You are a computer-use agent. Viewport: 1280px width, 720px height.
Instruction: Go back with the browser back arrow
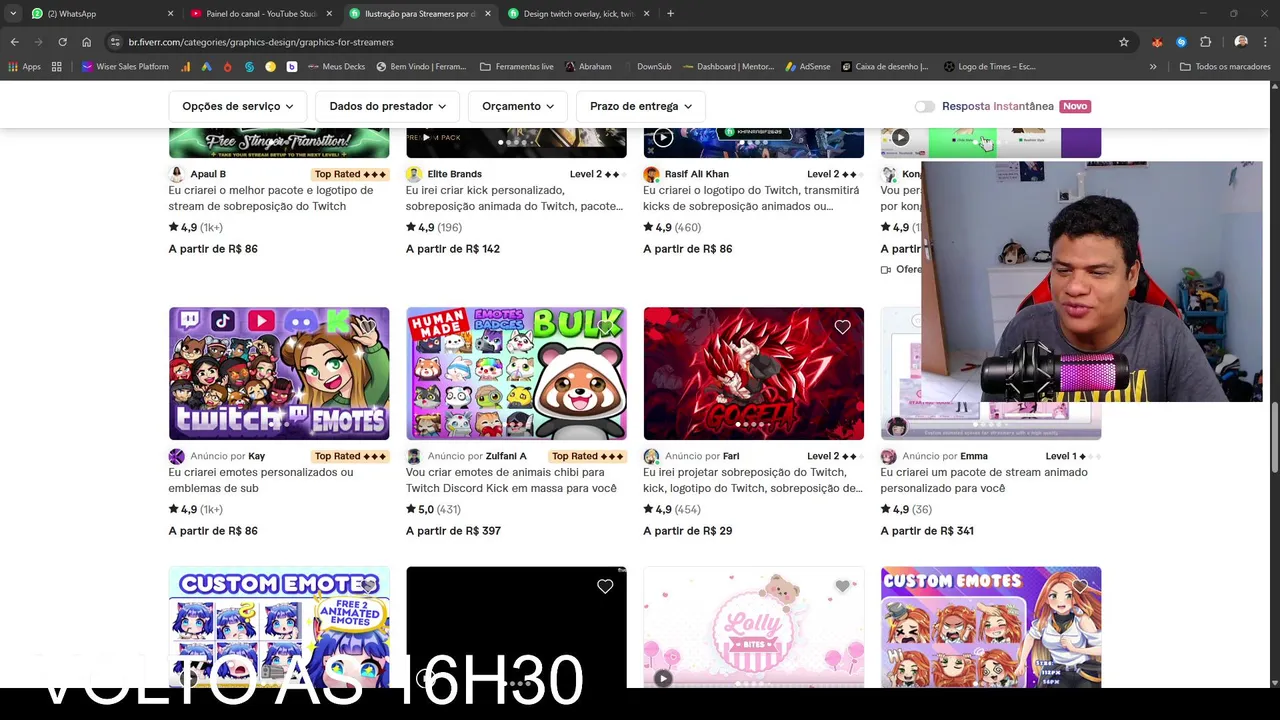coord(14,42)
